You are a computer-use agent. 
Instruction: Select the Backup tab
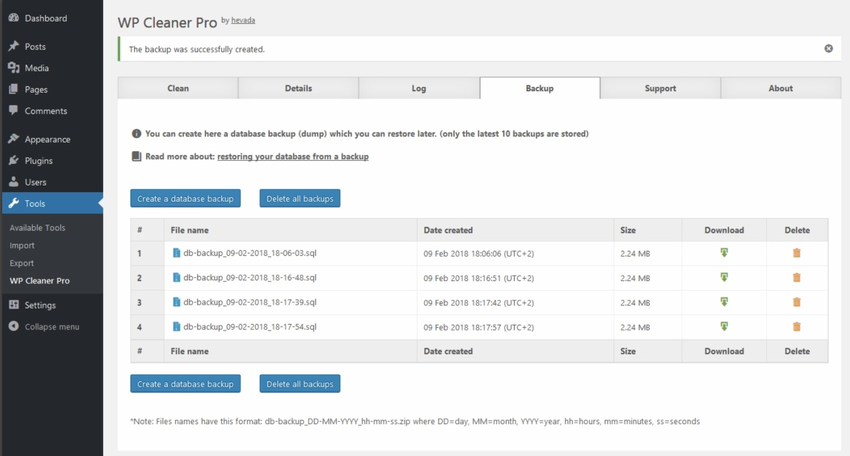(539, 88)
